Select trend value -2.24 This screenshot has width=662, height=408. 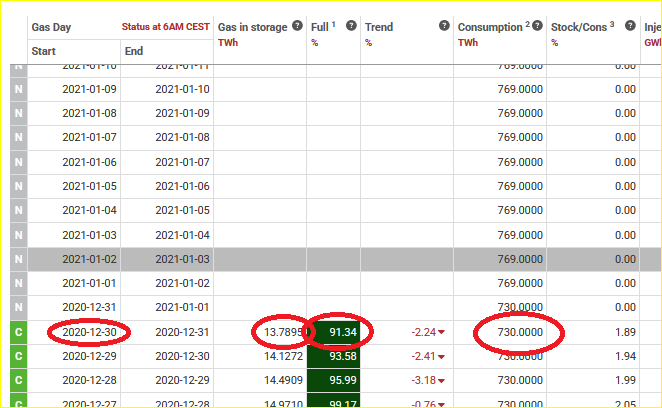click(423, 332)
